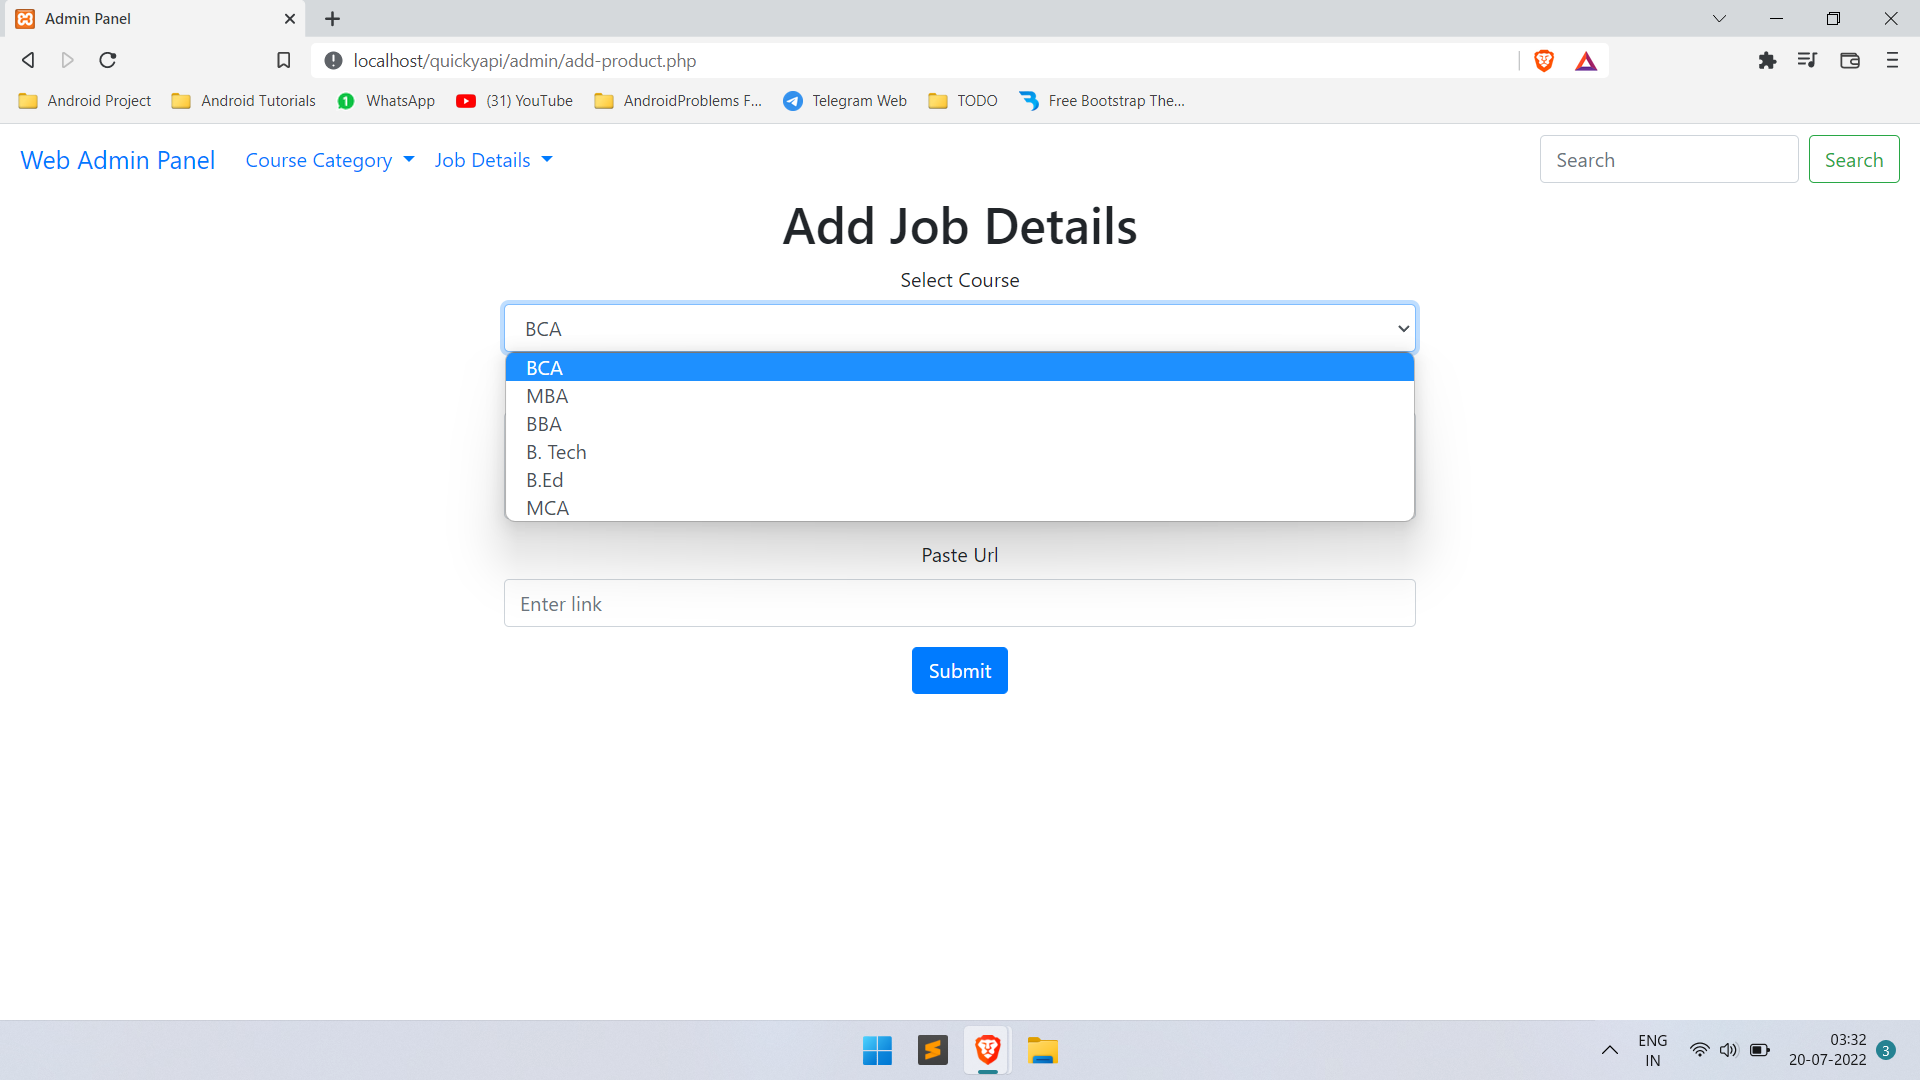Viewport: 1920px width, 1080px height.
Task: Click Brave browser taskbar icon
Action: coord(987,1050)
